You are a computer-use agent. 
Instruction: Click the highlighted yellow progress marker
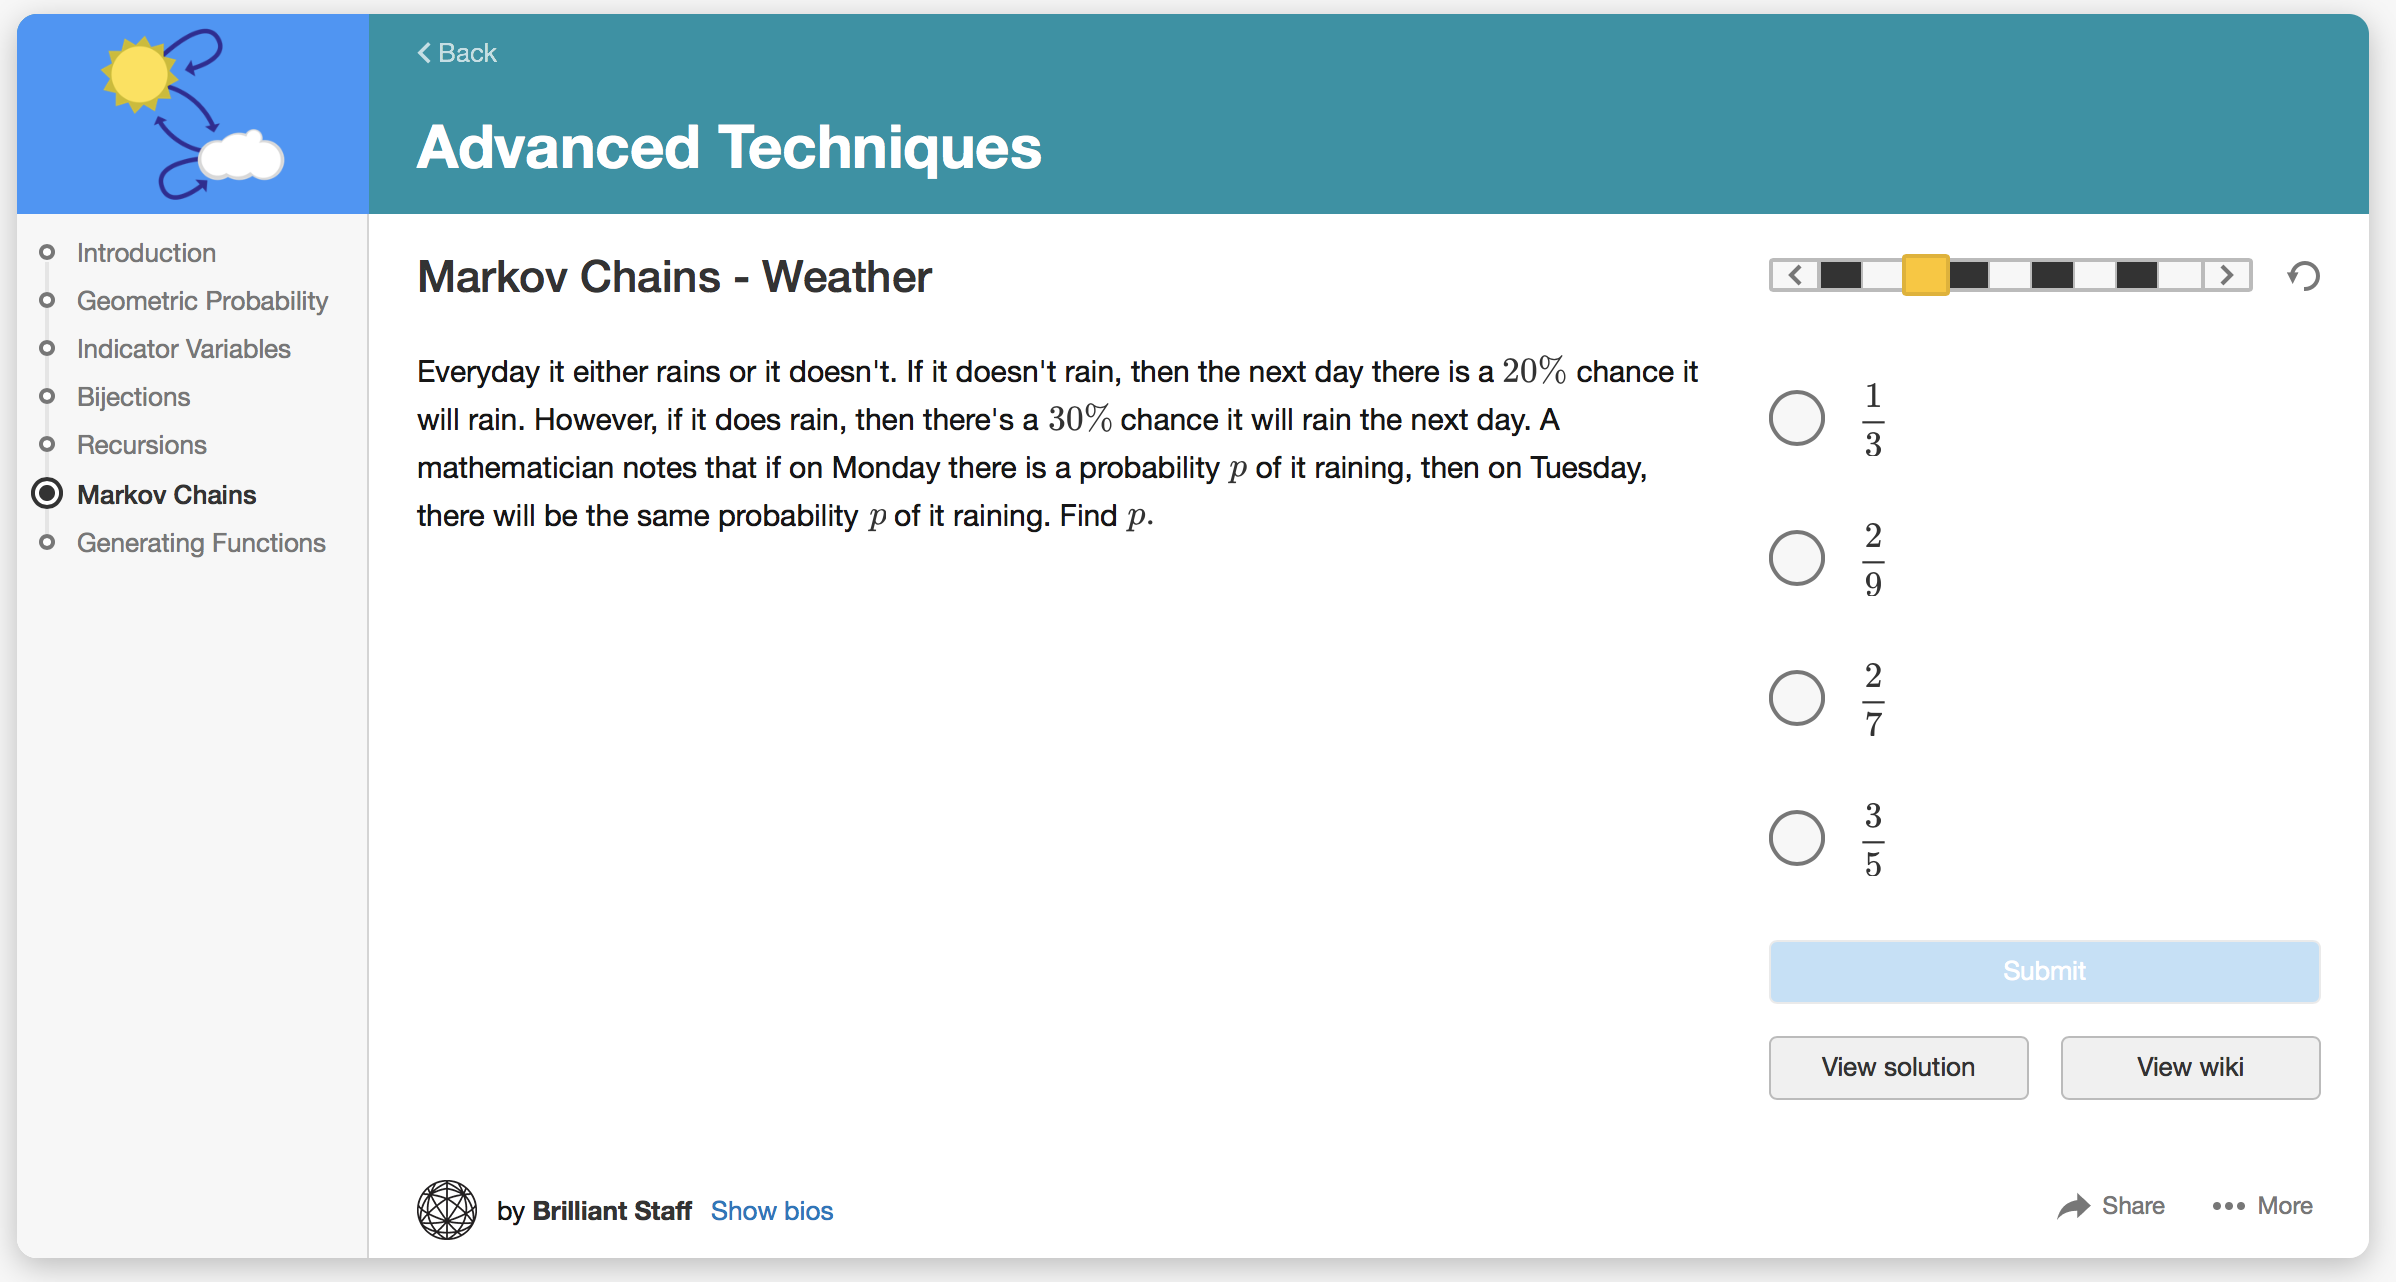1925,275
